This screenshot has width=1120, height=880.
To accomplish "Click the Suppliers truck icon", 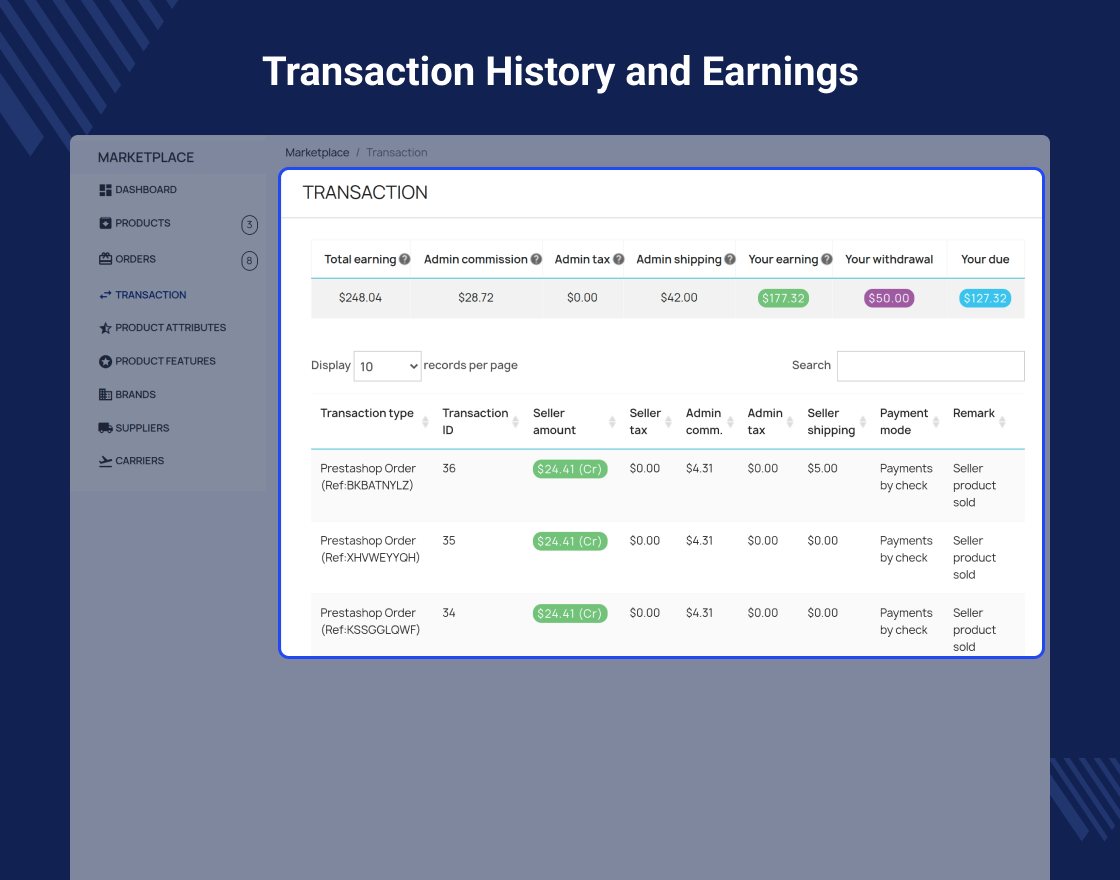I will 105,428.
